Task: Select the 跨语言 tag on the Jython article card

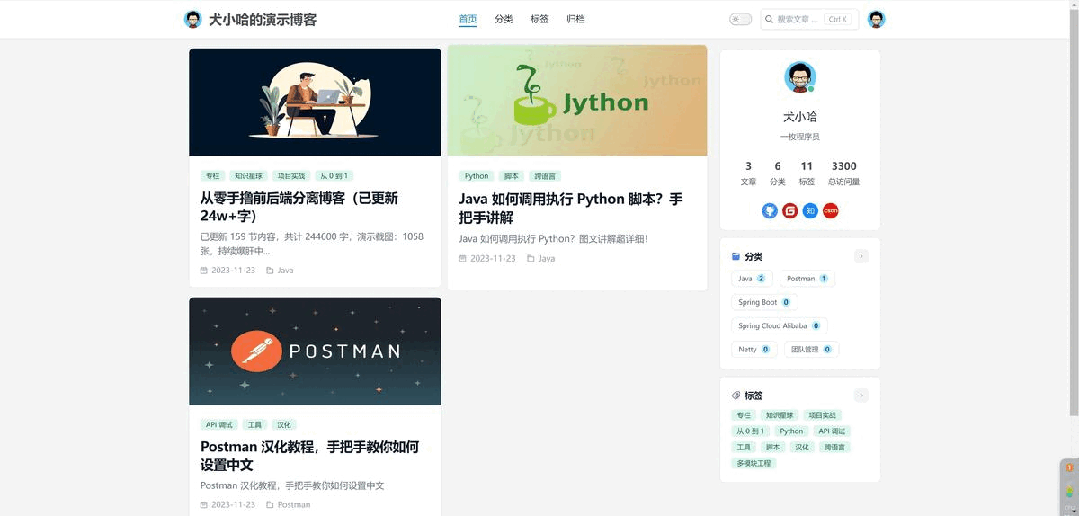Action: (544, 176)
